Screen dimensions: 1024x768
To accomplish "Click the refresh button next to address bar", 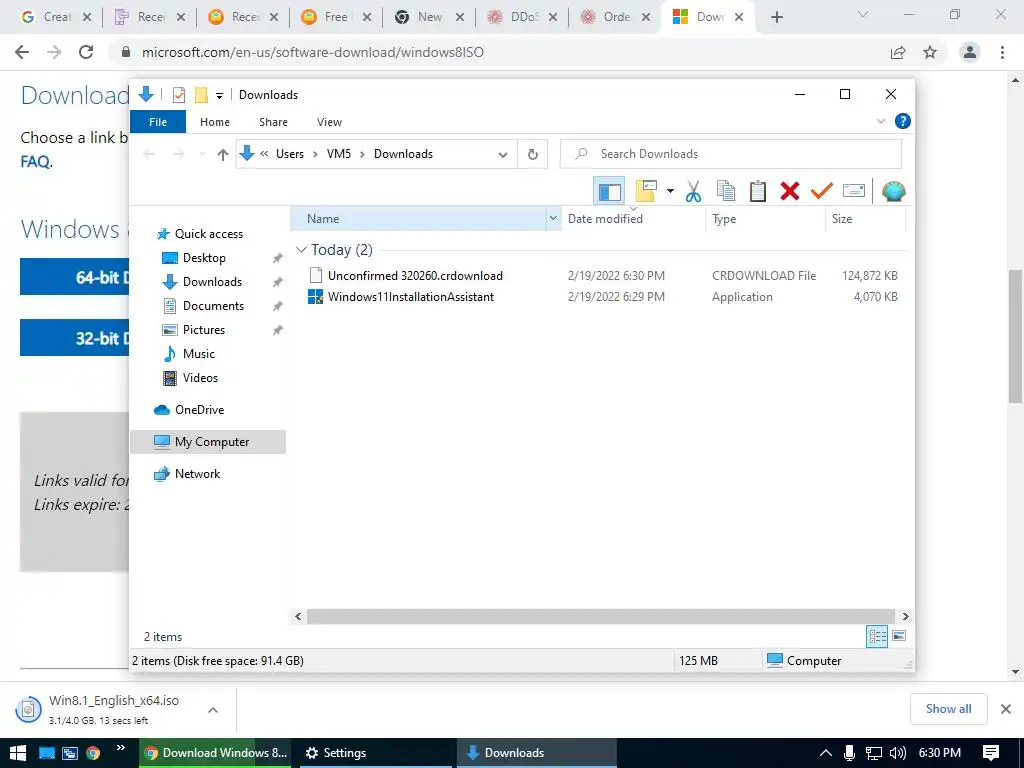I will pos(532,154).
